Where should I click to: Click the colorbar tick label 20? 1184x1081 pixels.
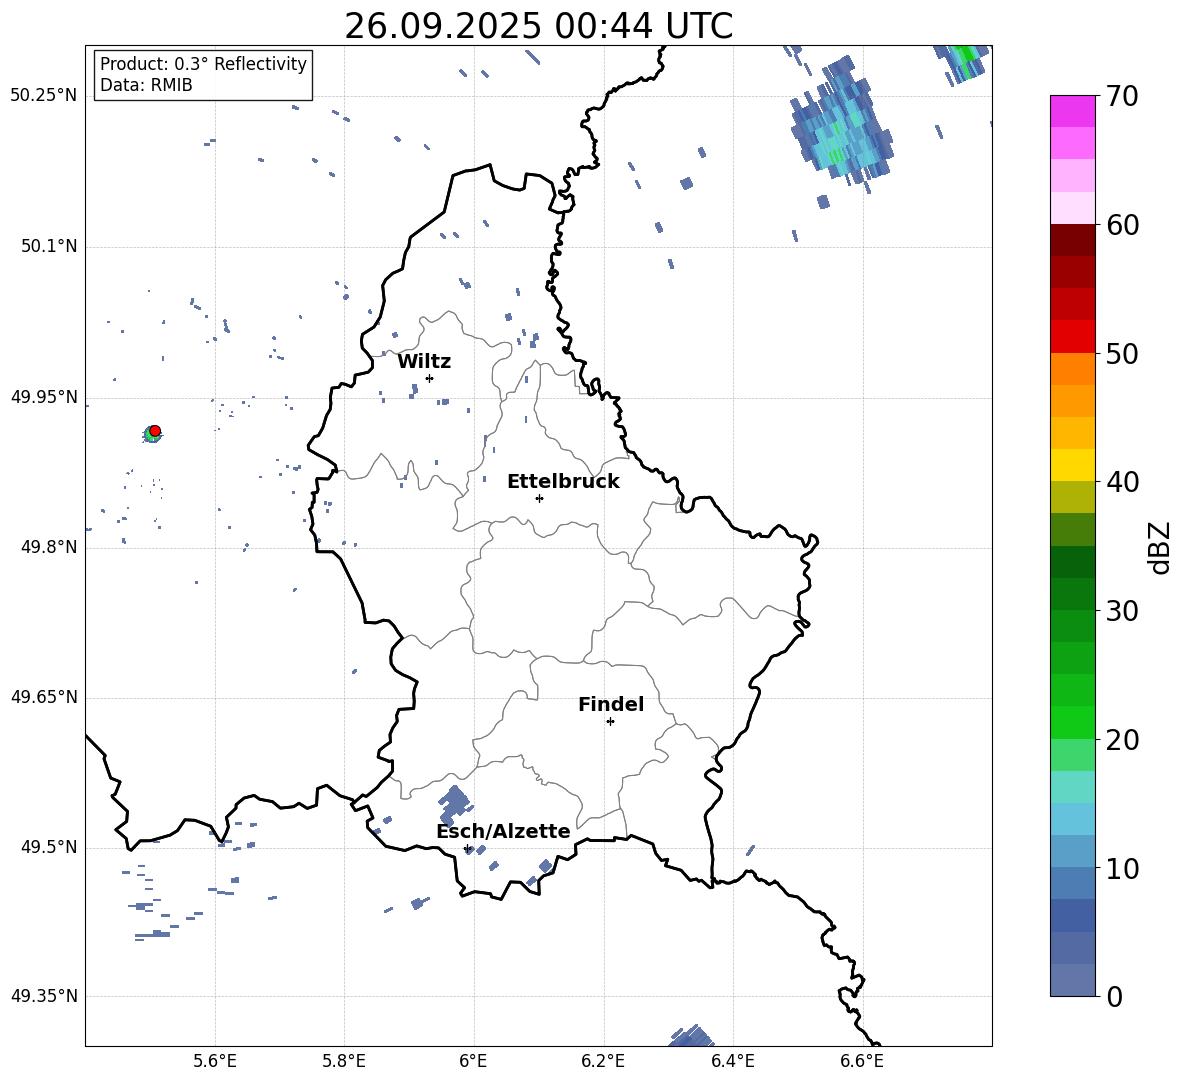tap(1122, 740)
